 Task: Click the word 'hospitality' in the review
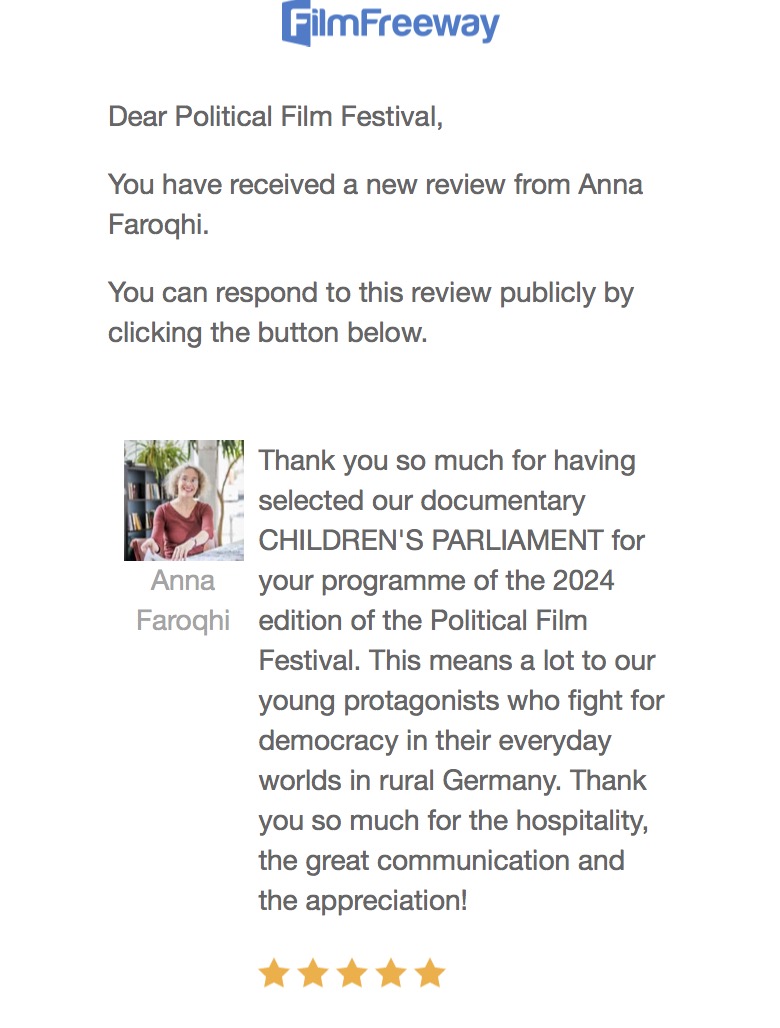click(x=581, y=821)
